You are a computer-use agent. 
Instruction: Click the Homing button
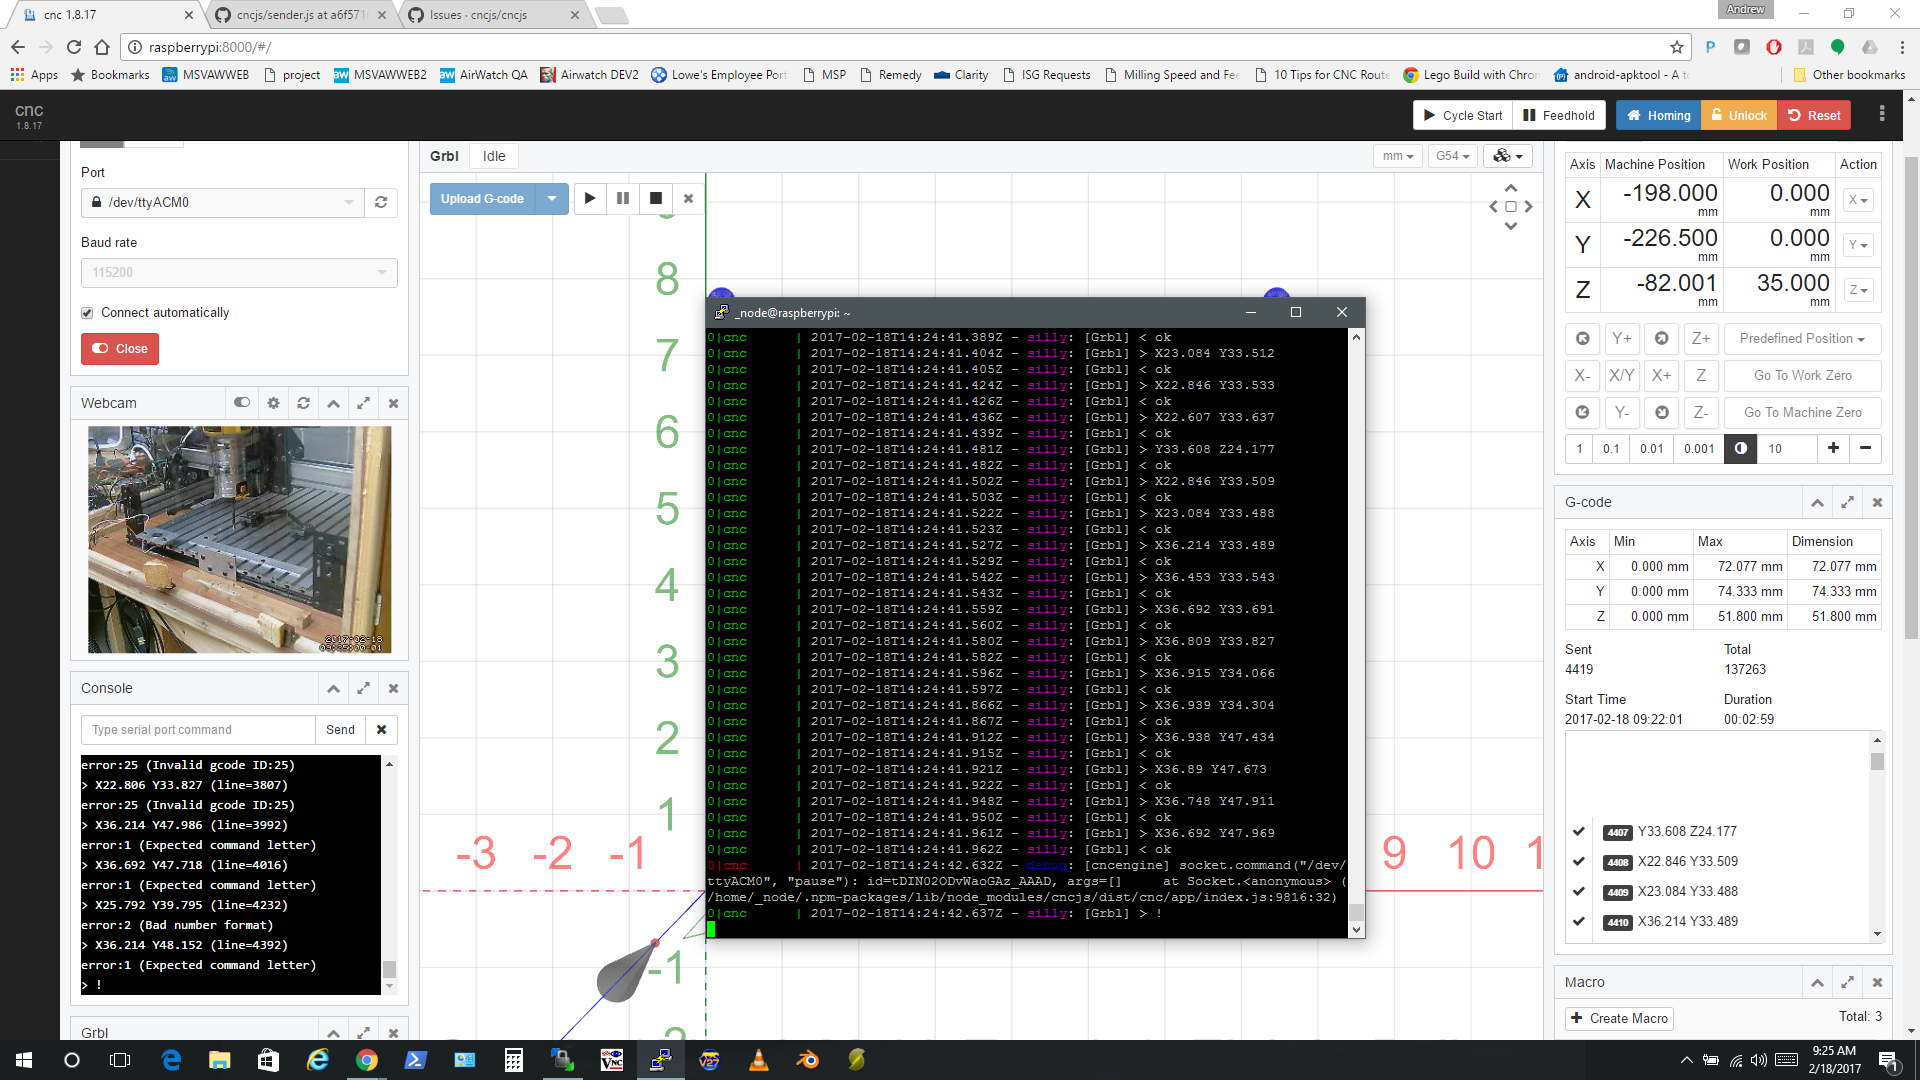(x=1658, y=115)
